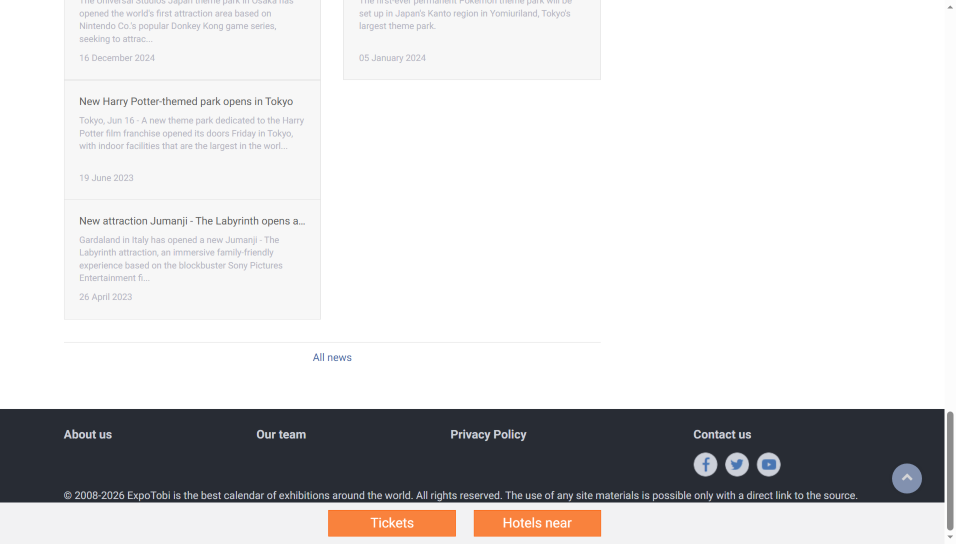Open the Contact us footer link

[722, 434]
